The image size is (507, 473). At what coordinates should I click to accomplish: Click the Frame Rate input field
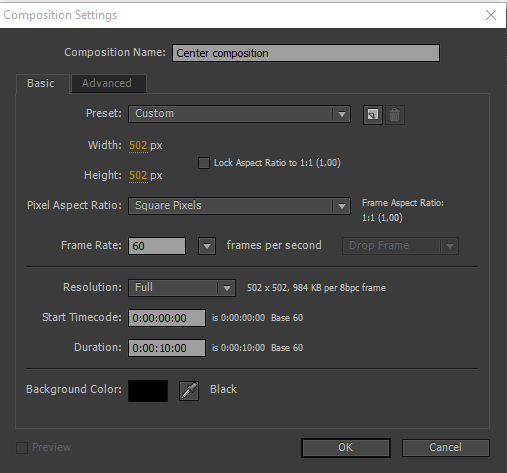(157, 246)
